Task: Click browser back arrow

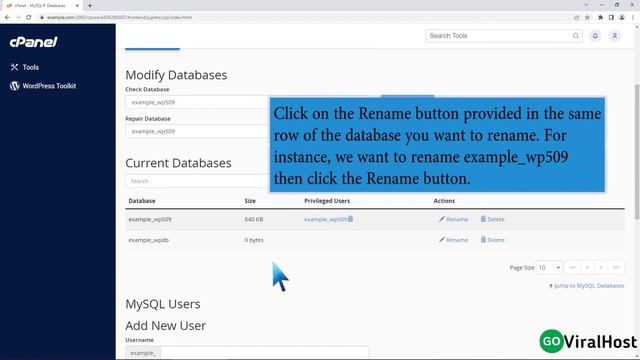Action: pos(7,18)
